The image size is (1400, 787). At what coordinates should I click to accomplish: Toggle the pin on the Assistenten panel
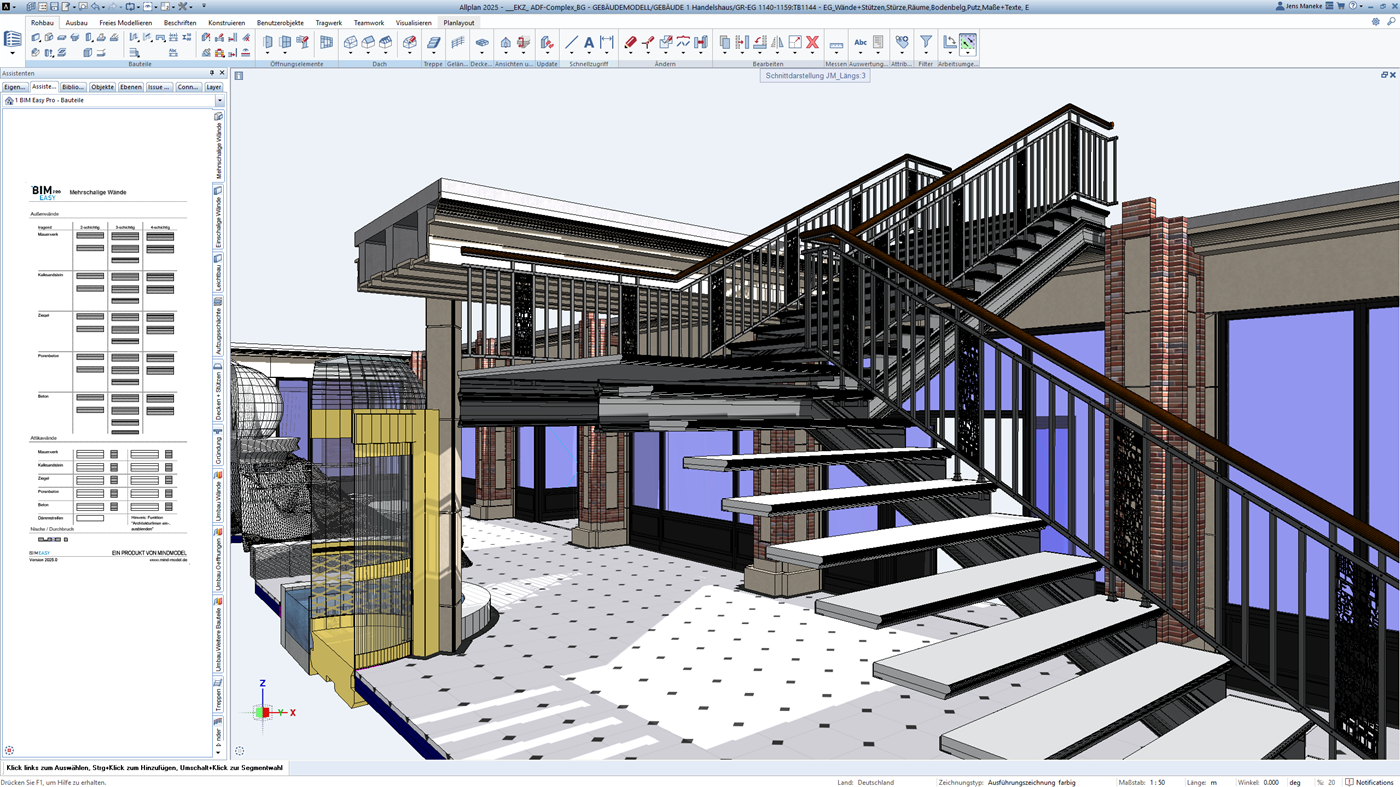(211, 73)
